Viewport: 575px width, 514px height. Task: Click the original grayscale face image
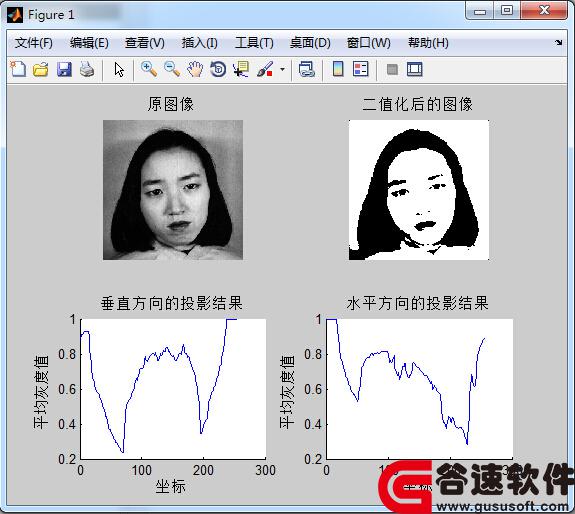coord(173,190)
